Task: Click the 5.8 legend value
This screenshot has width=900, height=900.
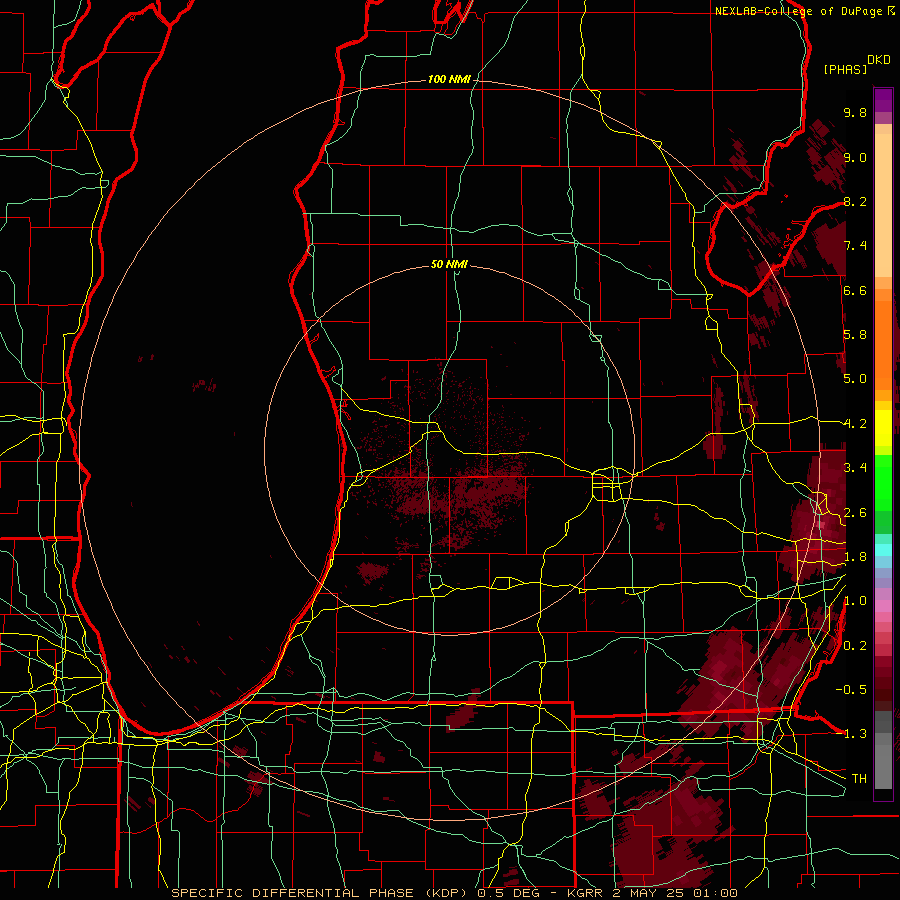Action: point(855,335)
